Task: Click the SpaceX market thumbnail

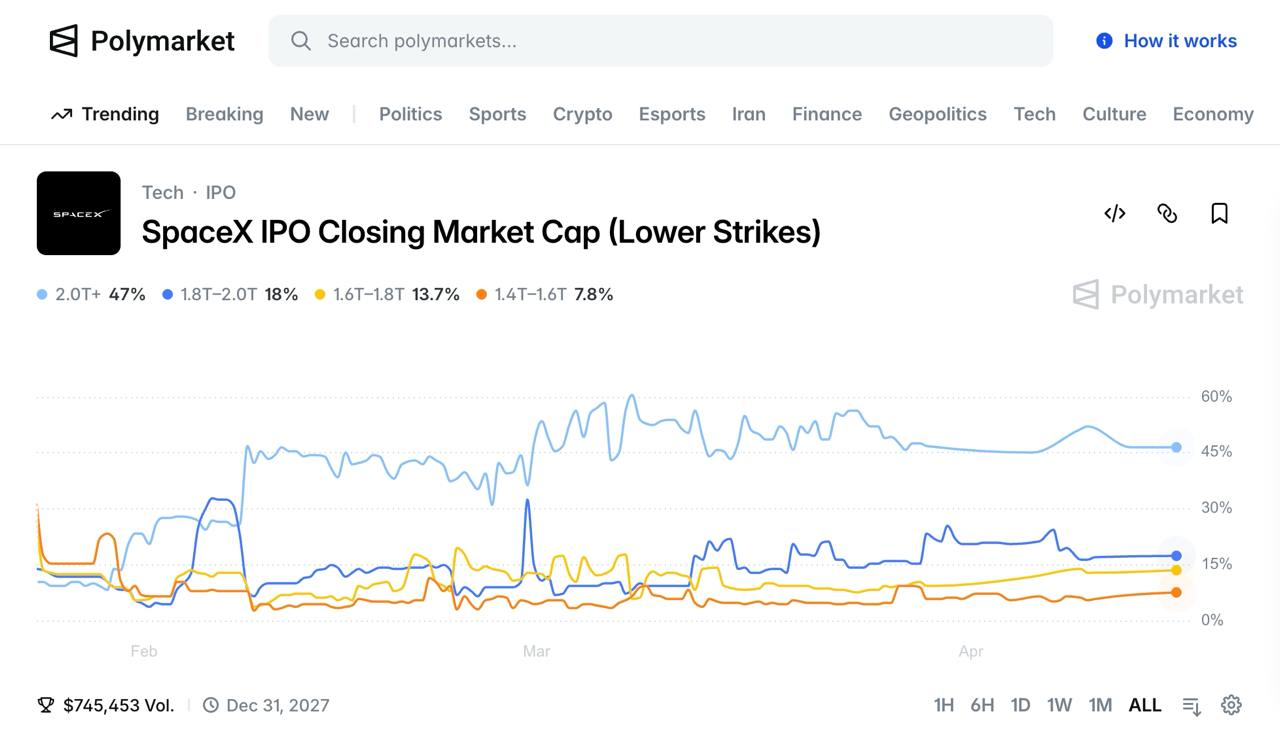Action: tap(79, 213)
